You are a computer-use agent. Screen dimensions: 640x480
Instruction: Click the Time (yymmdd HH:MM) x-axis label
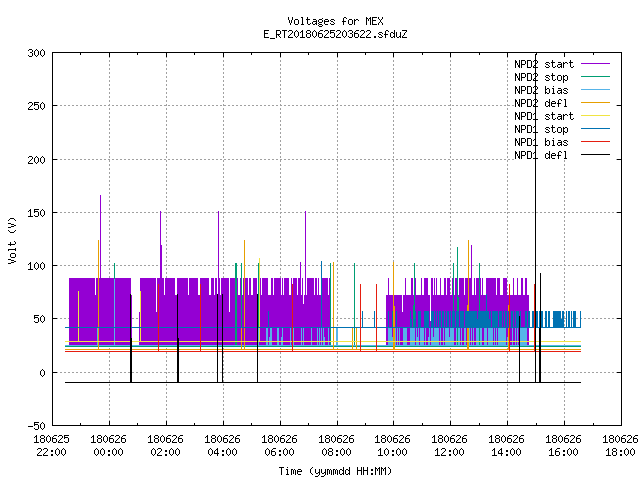click(335, 471)
